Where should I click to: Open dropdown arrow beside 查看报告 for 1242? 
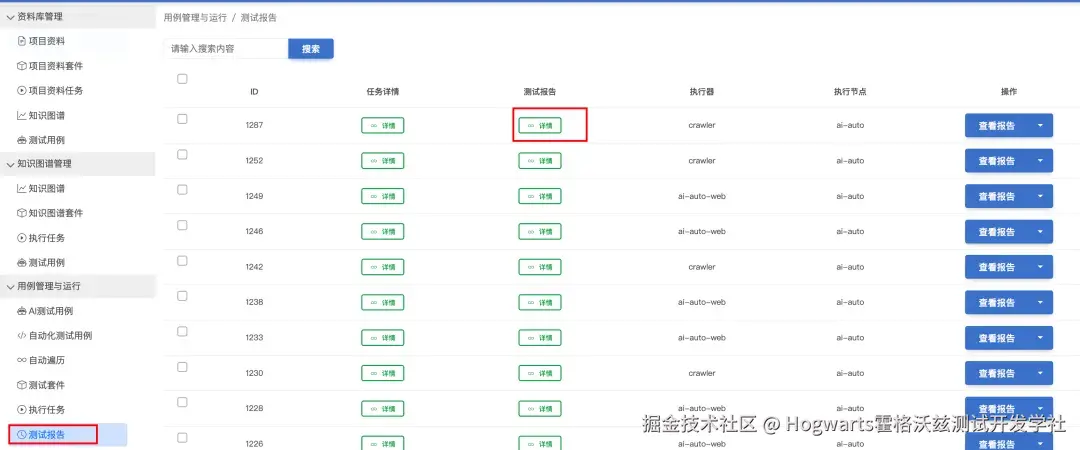(x=1041, y=267)
